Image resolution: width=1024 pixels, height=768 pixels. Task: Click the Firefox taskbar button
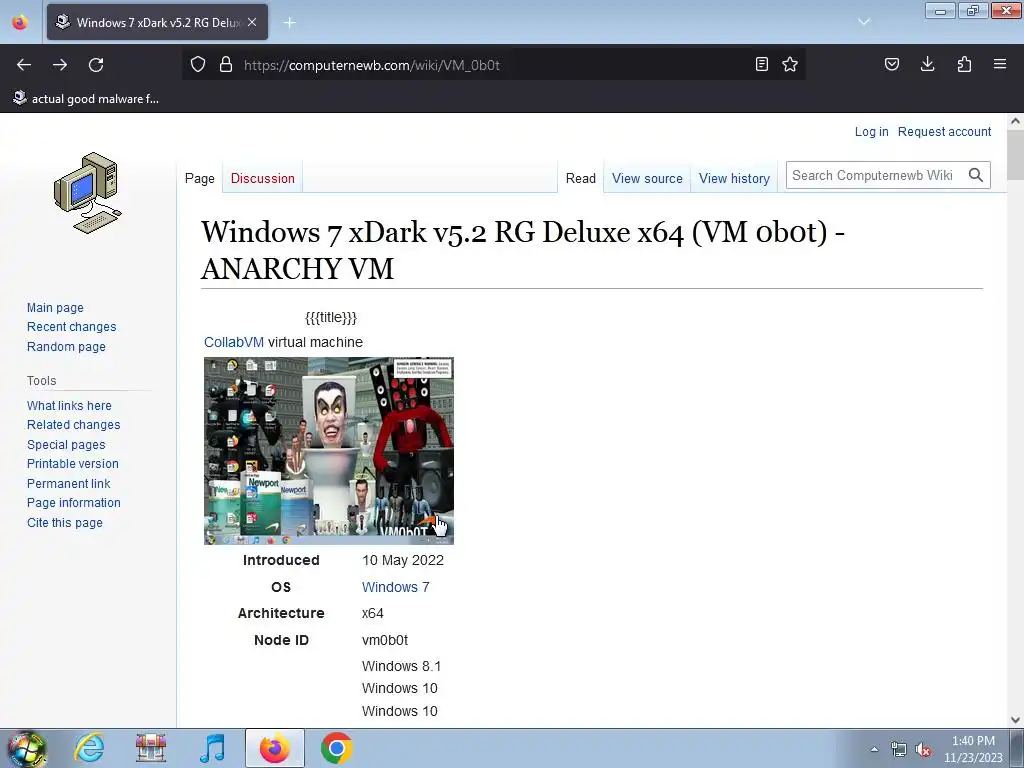(275, 748)
